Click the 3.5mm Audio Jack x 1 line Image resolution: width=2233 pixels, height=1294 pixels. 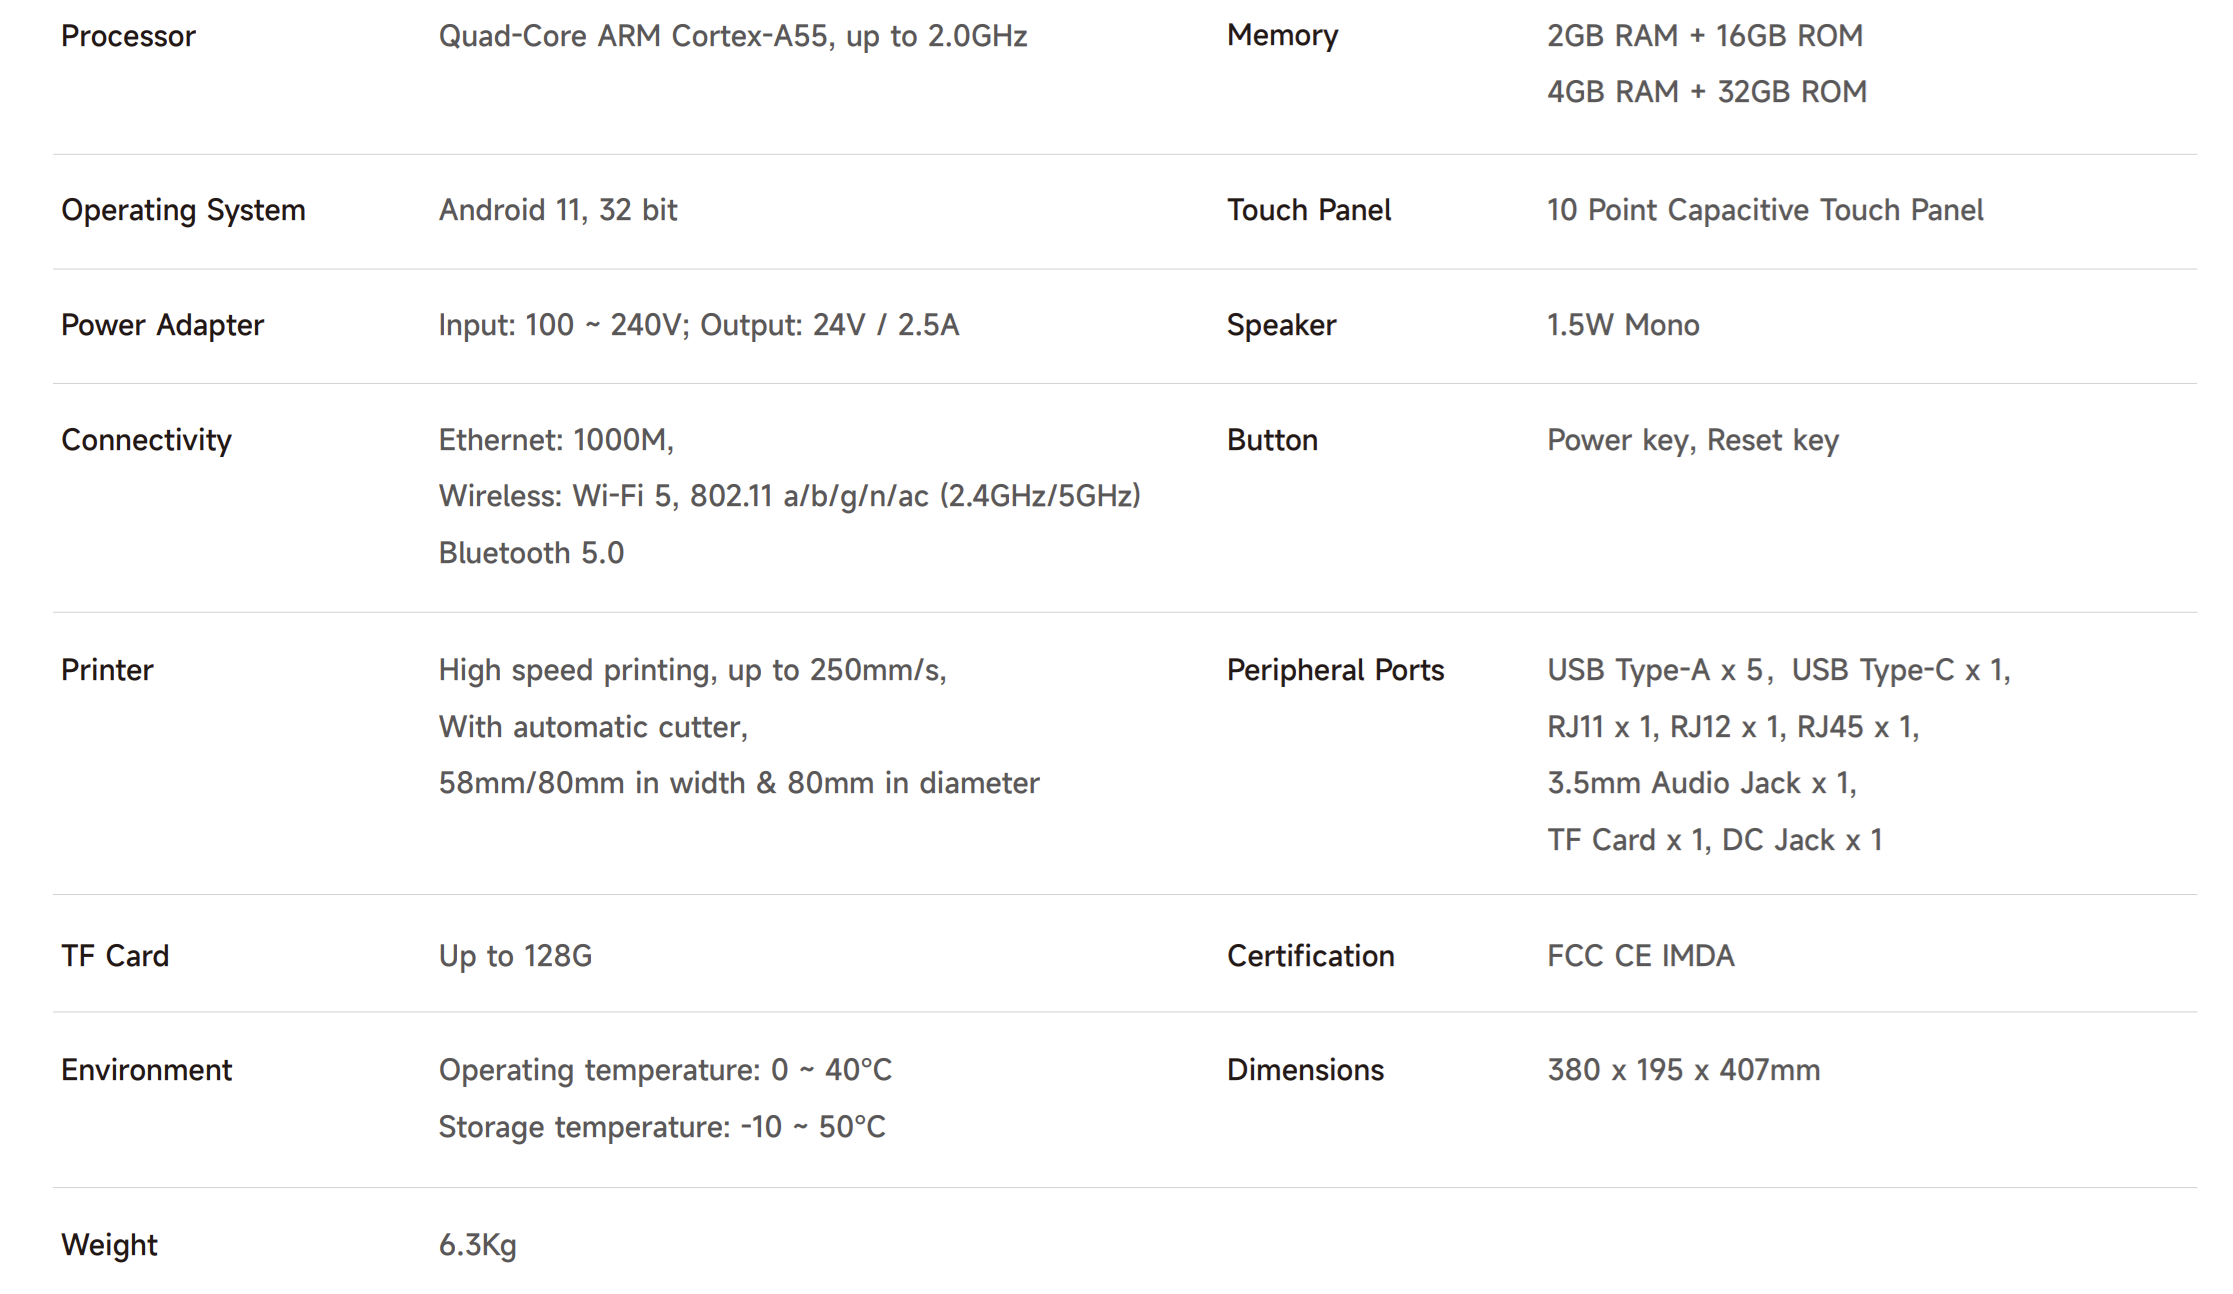1701,783
